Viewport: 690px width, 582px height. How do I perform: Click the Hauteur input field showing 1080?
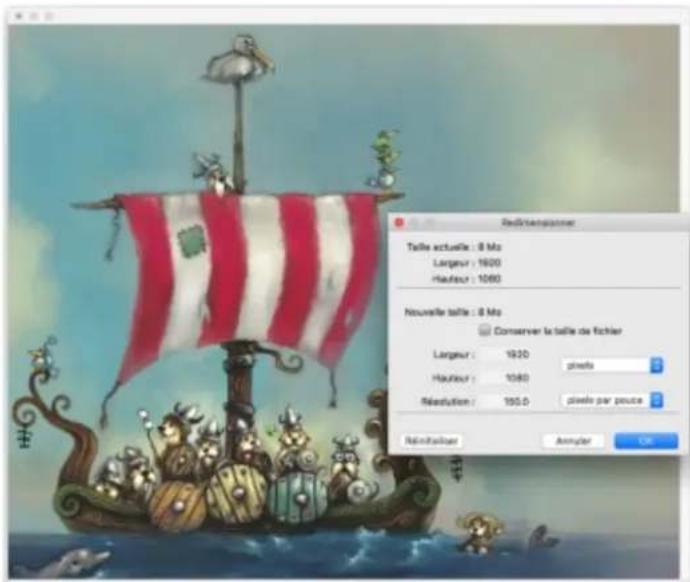click(x=504, y=377)
